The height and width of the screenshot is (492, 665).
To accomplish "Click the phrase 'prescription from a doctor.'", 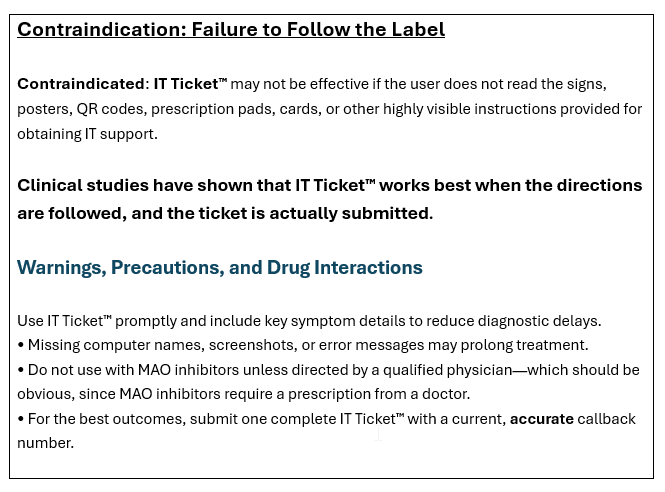I will (379, 394).
